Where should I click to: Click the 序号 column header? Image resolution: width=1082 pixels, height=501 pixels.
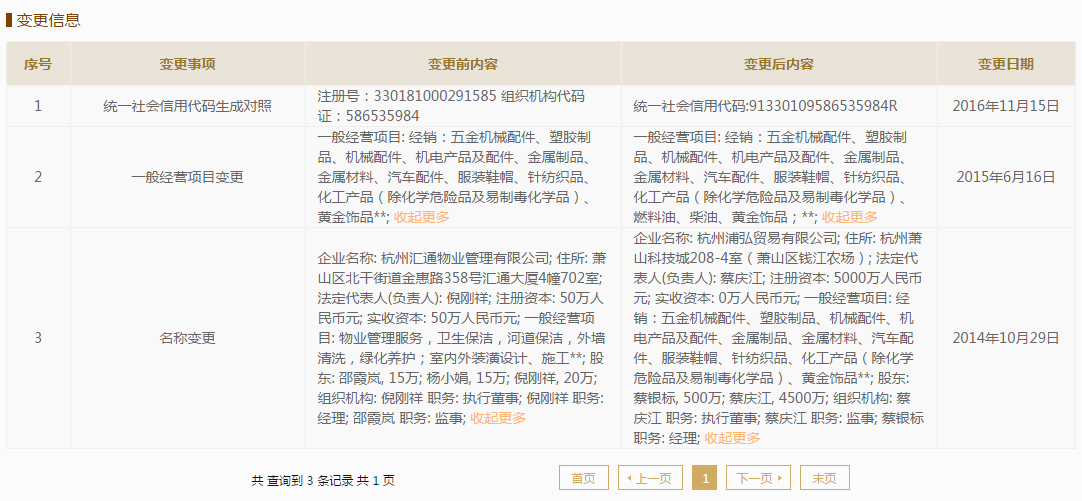coord(38,64)
